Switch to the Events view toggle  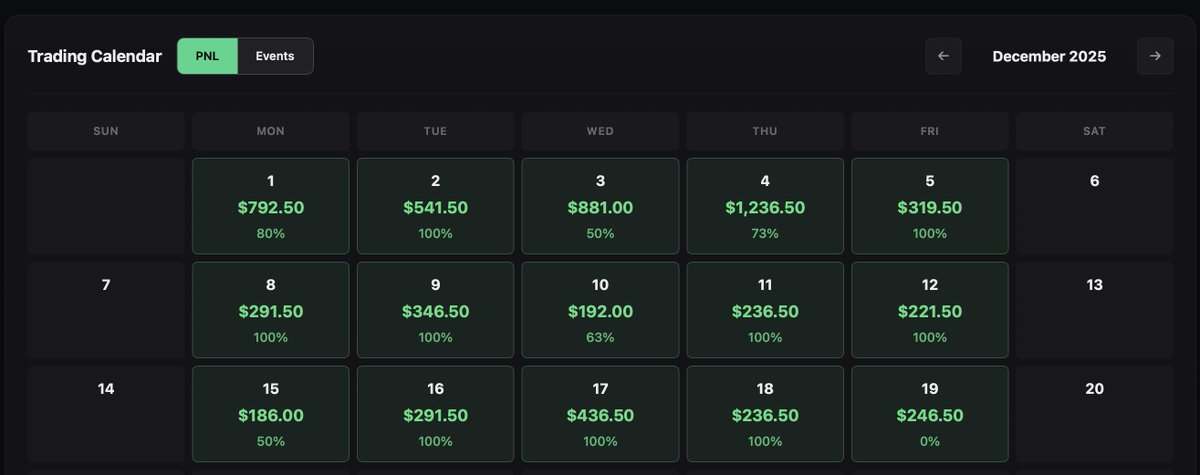point(275,56)
